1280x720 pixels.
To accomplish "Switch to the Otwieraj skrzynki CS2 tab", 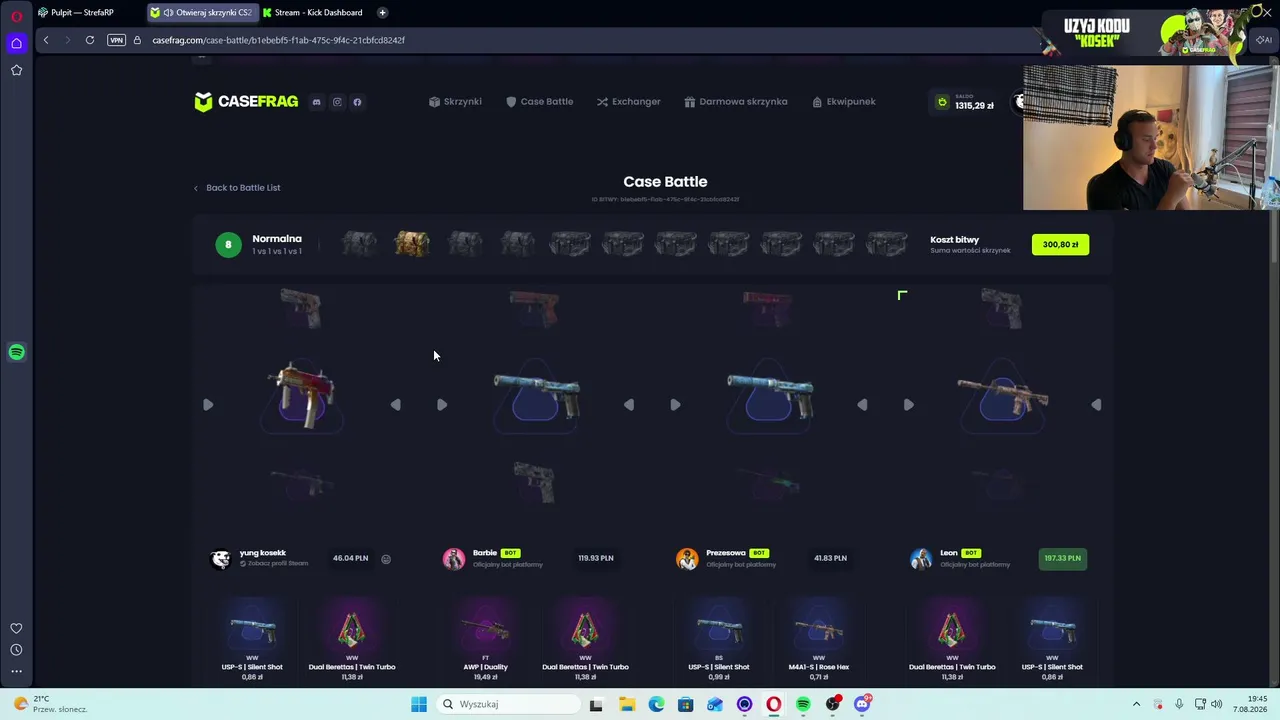I will point(201,12).
